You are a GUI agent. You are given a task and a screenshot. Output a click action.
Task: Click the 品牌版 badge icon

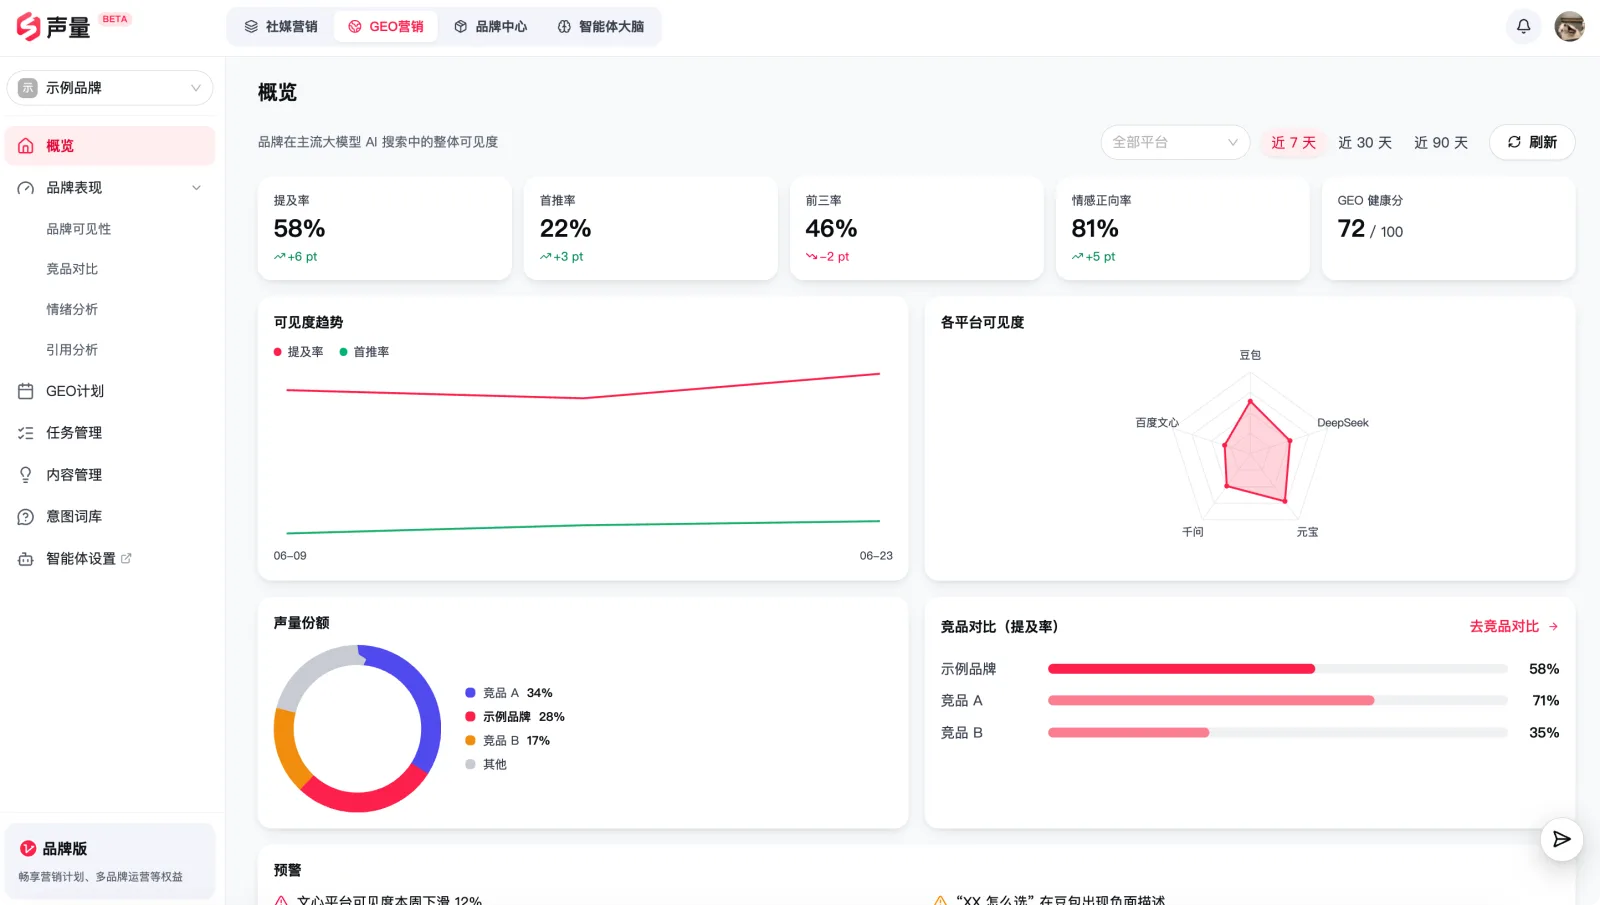pyautogui.click(x=28, y=848)
